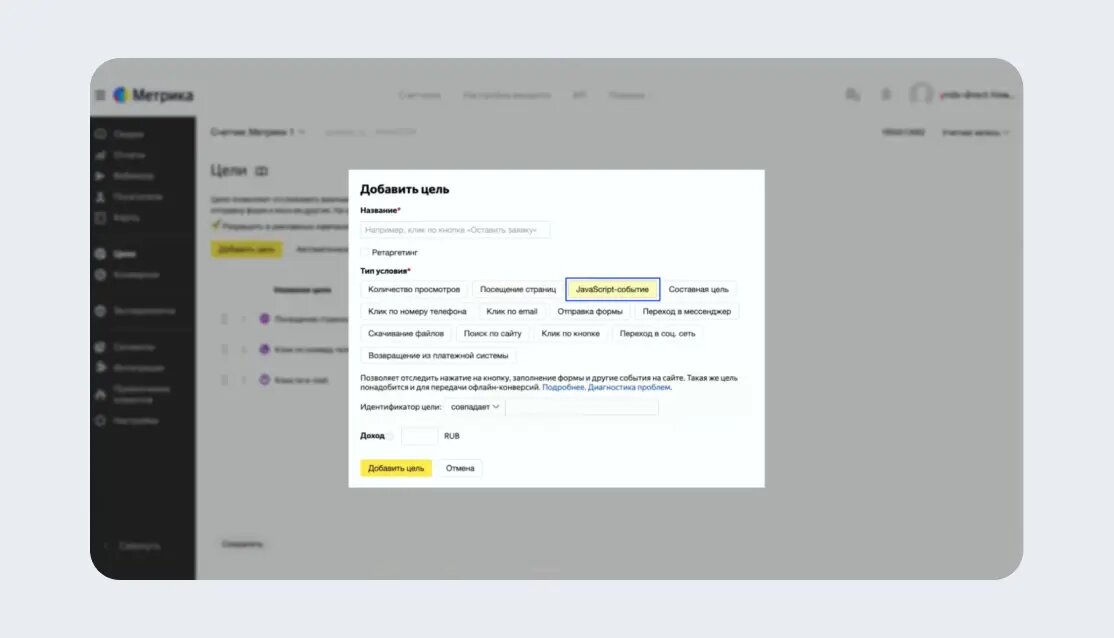Select the Переход в соц. сеть condition
1114x638 pixels.
(657, 333)
